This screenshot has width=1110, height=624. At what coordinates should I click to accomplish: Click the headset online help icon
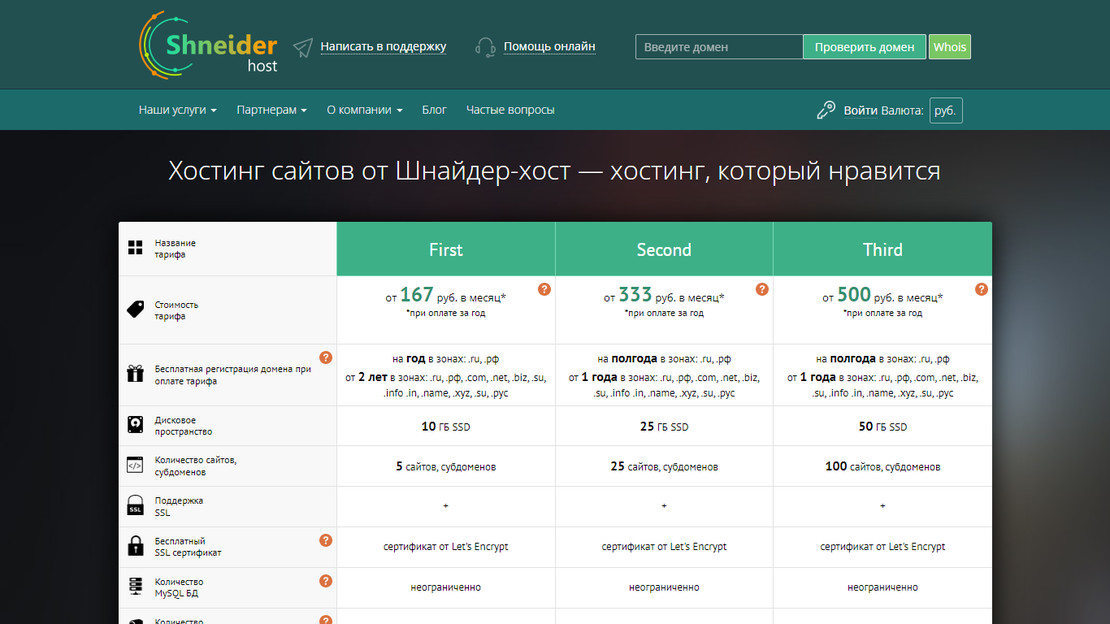(485, 47)
